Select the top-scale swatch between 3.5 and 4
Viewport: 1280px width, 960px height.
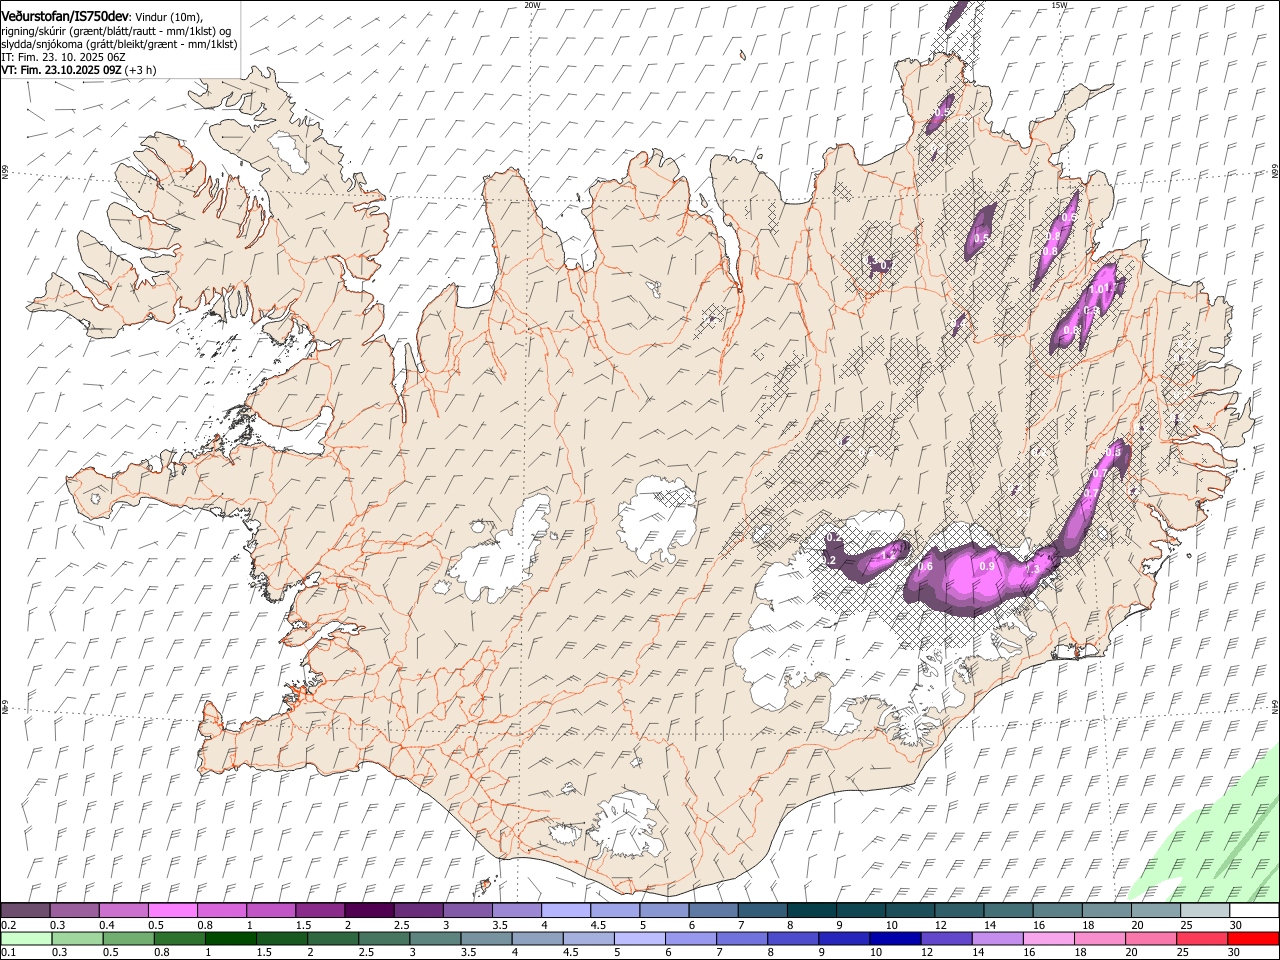coord(517,911)
